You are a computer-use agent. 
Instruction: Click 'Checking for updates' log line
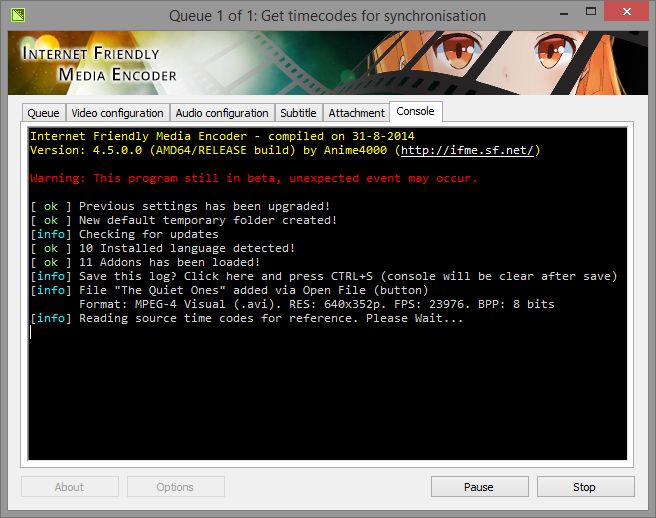click(x=124, y=234)
